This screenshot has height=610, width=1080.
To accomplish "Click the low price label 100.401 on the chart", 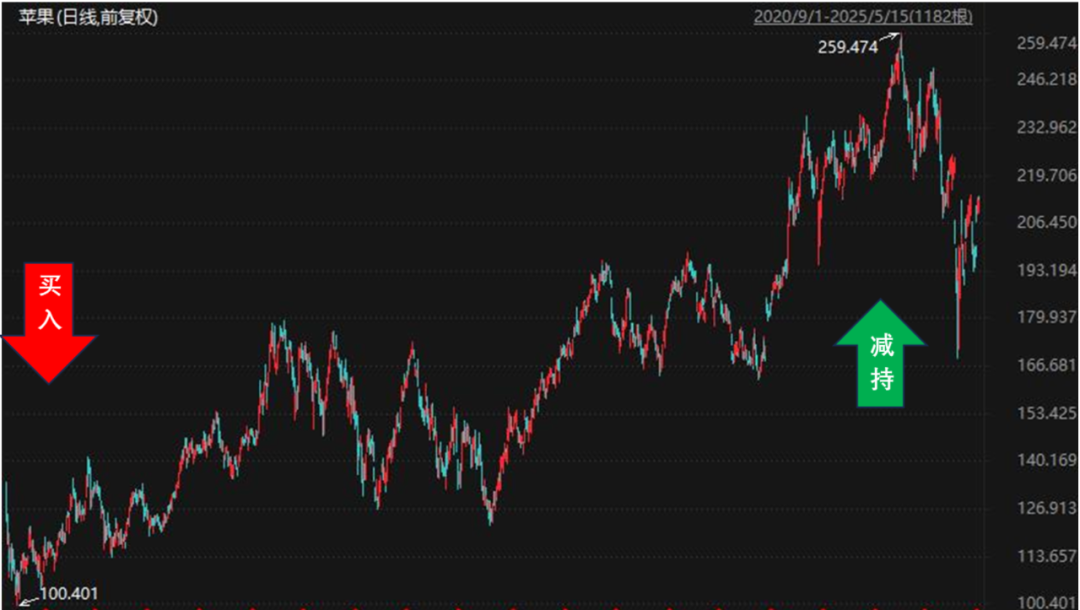I will pos(69,593).
